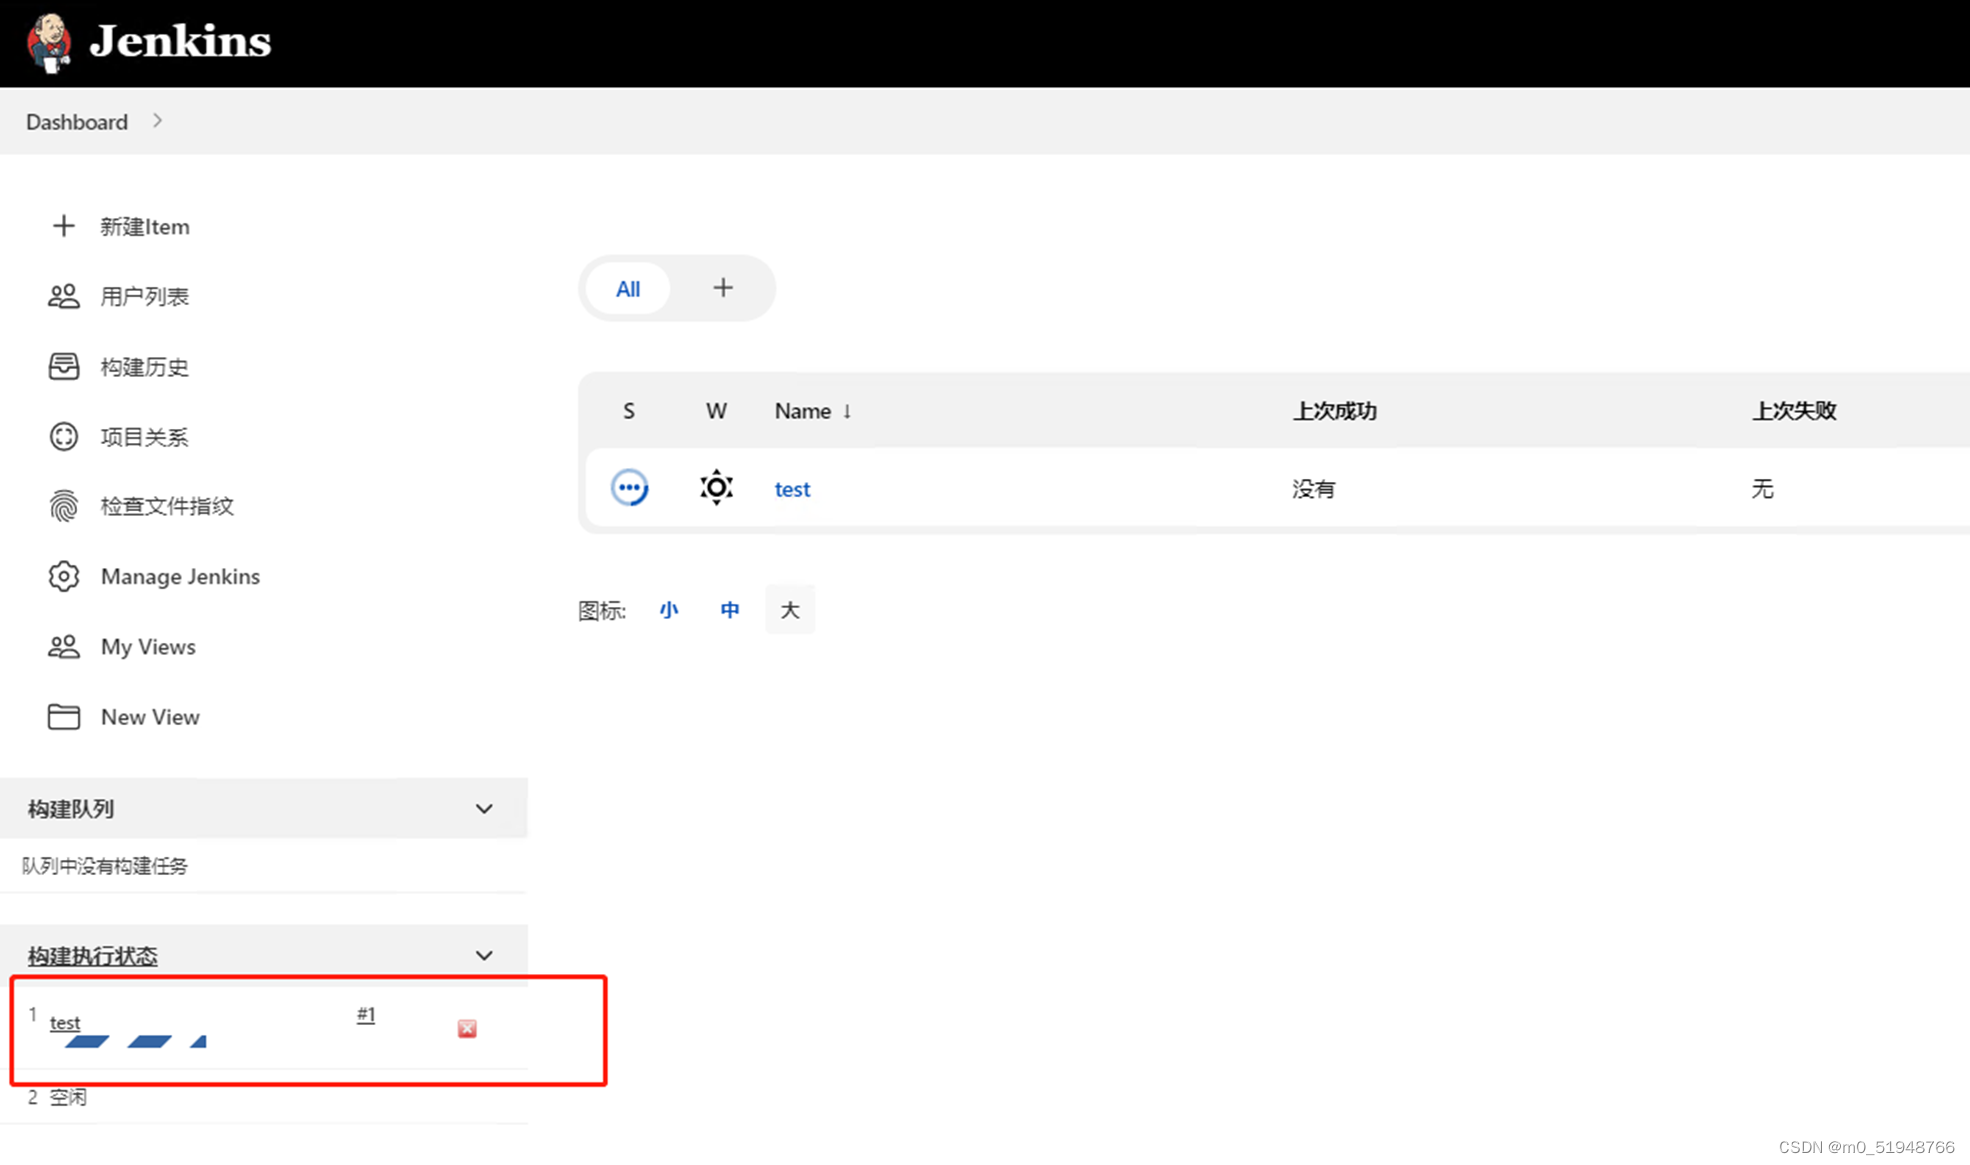The image size is (1970, 1165).
Task: Cancel the running test build with red X
Action: point(466,1028)
